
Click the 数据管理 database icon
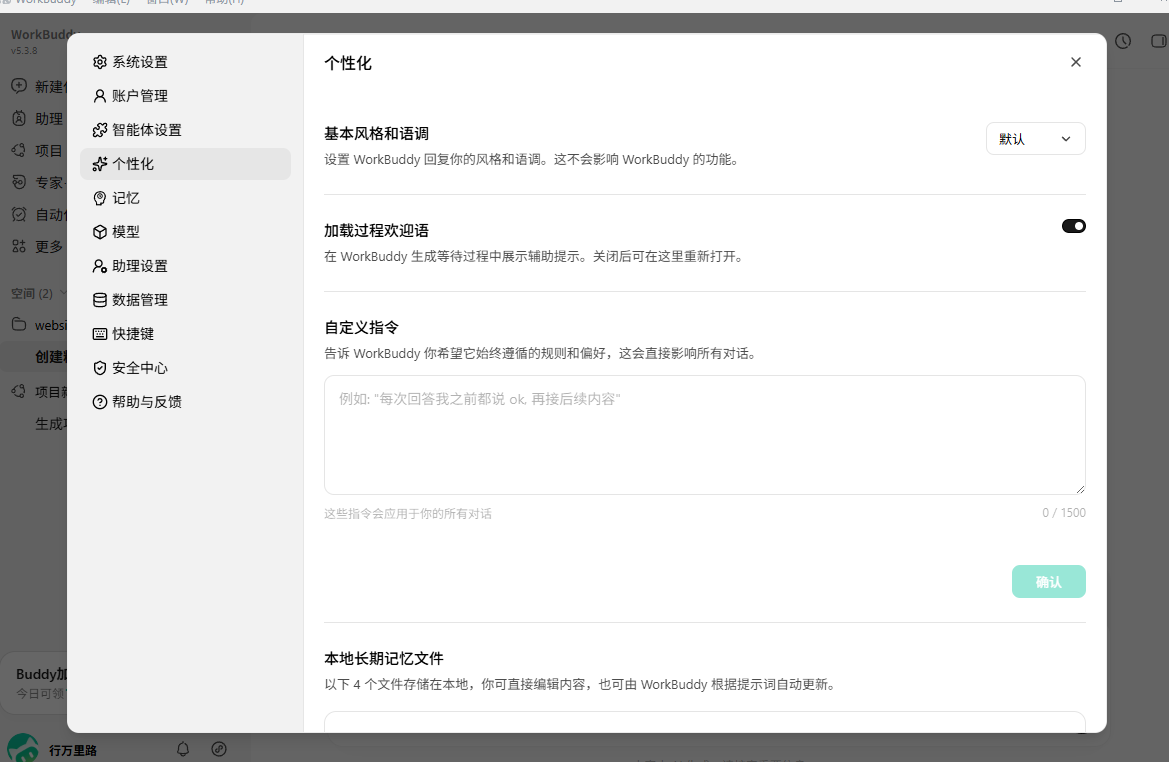click(99, 300)
